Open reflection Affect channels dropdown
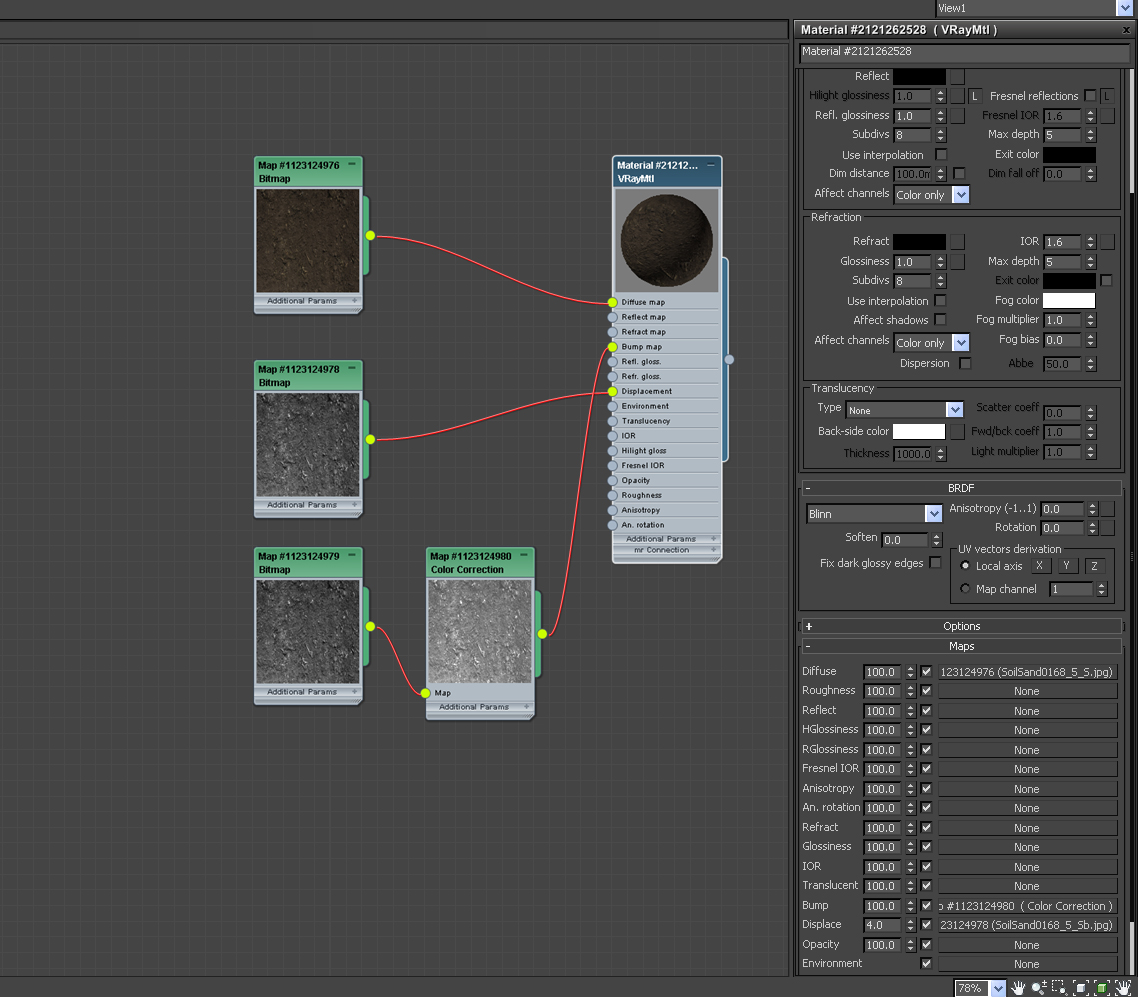Viewport: 1138px width, 997px height. click(x=960, y=194)
